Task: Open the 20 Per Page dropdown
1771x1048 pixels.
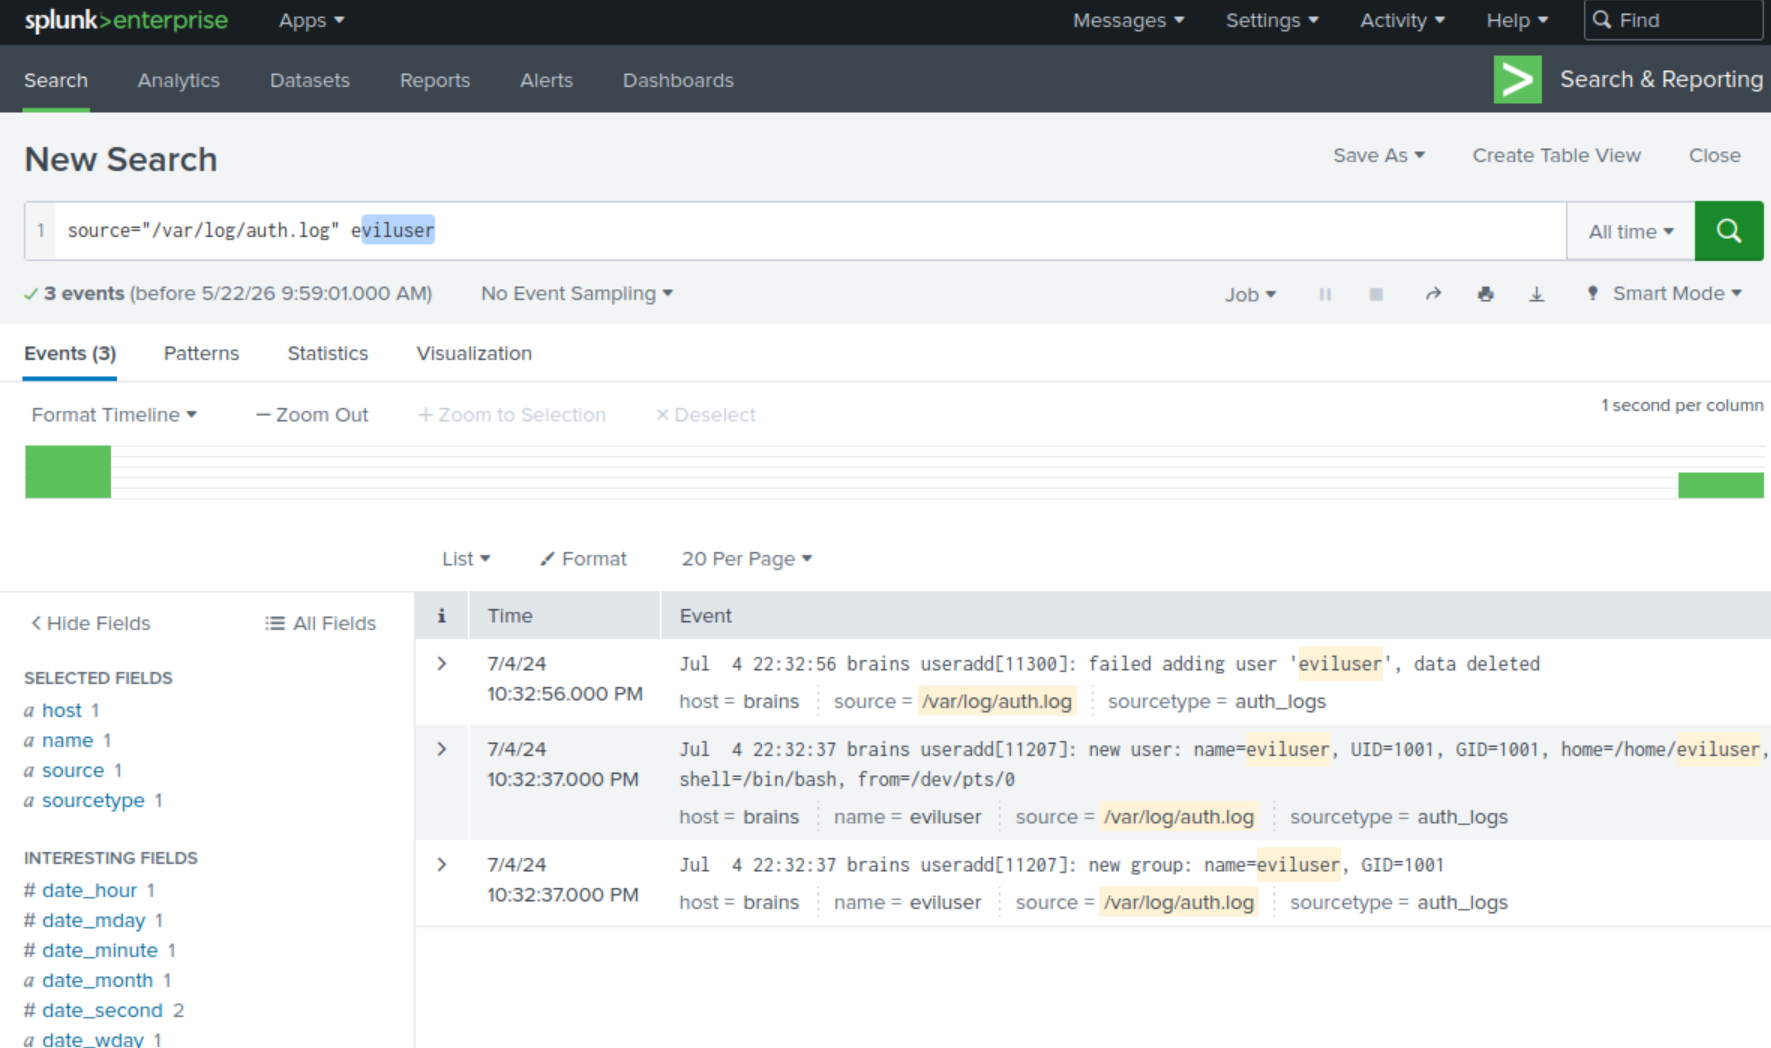Action: 746,559
